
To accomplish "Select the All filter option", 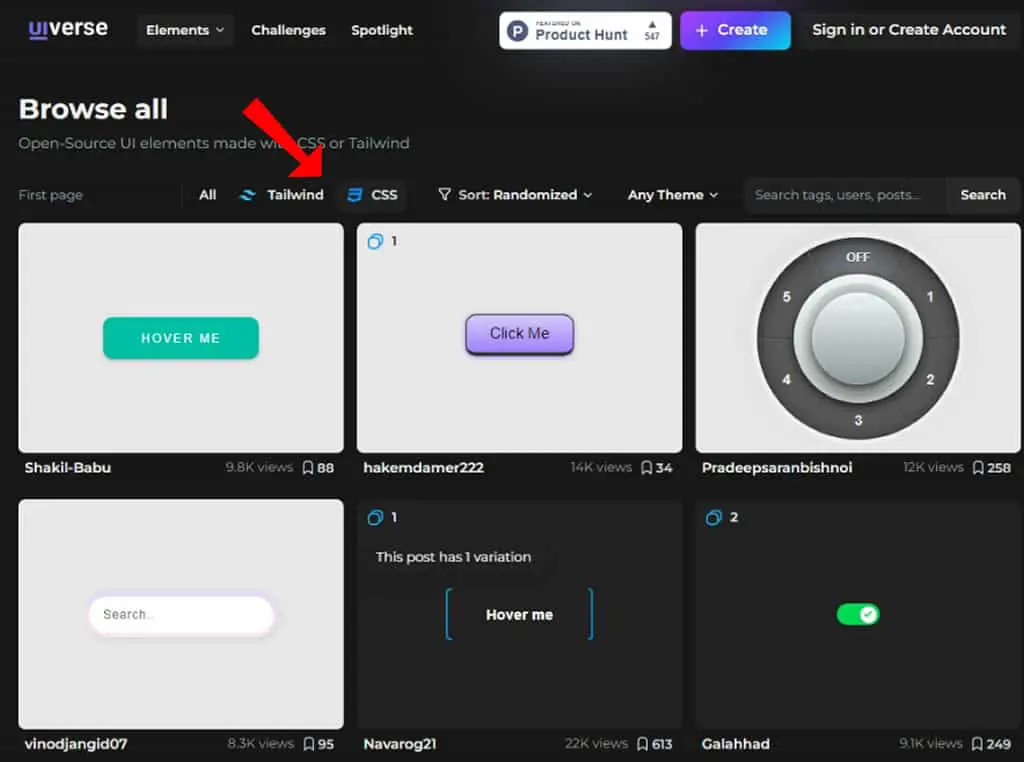I will (x=208, y=195).
